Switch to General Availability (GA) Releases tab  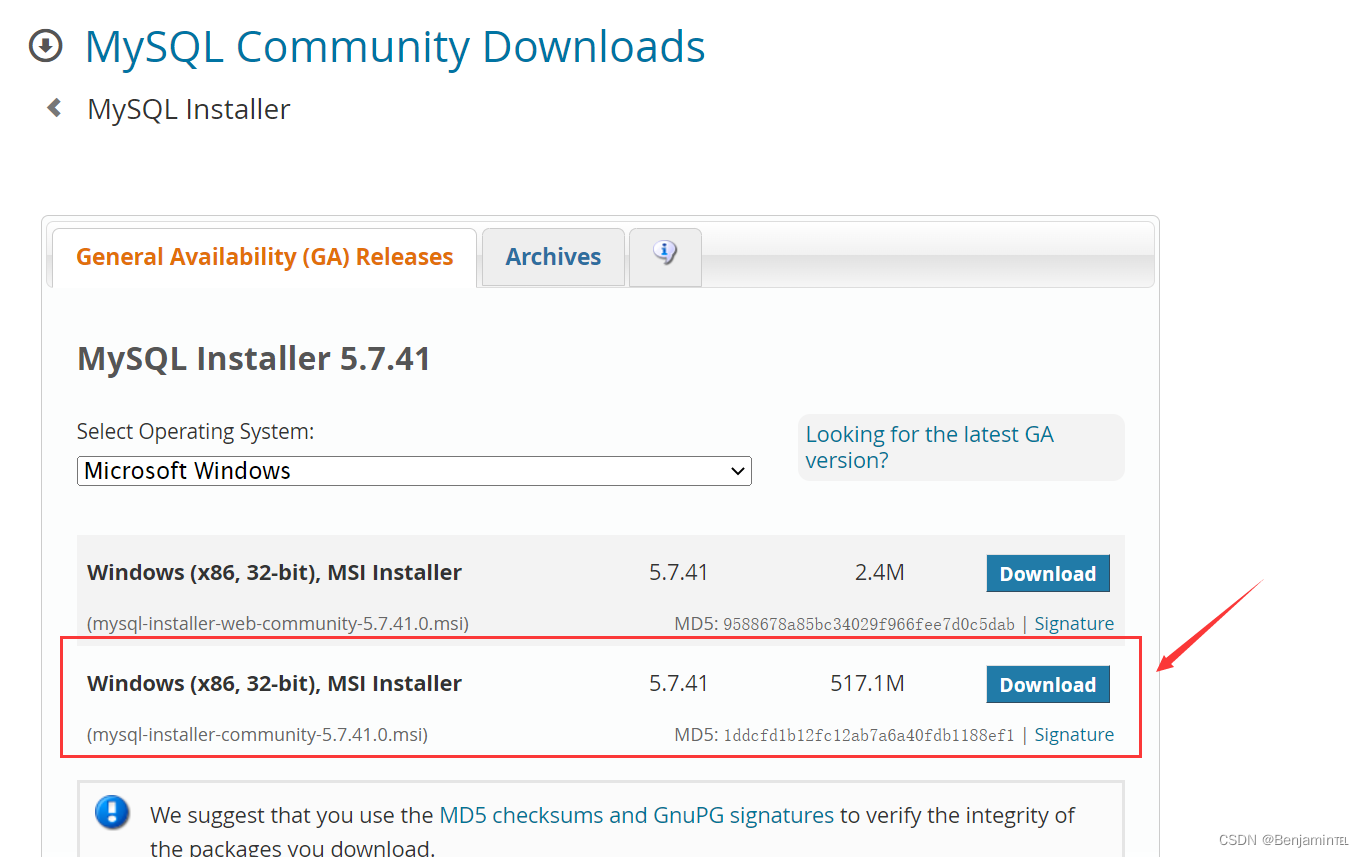click(264, 257)
